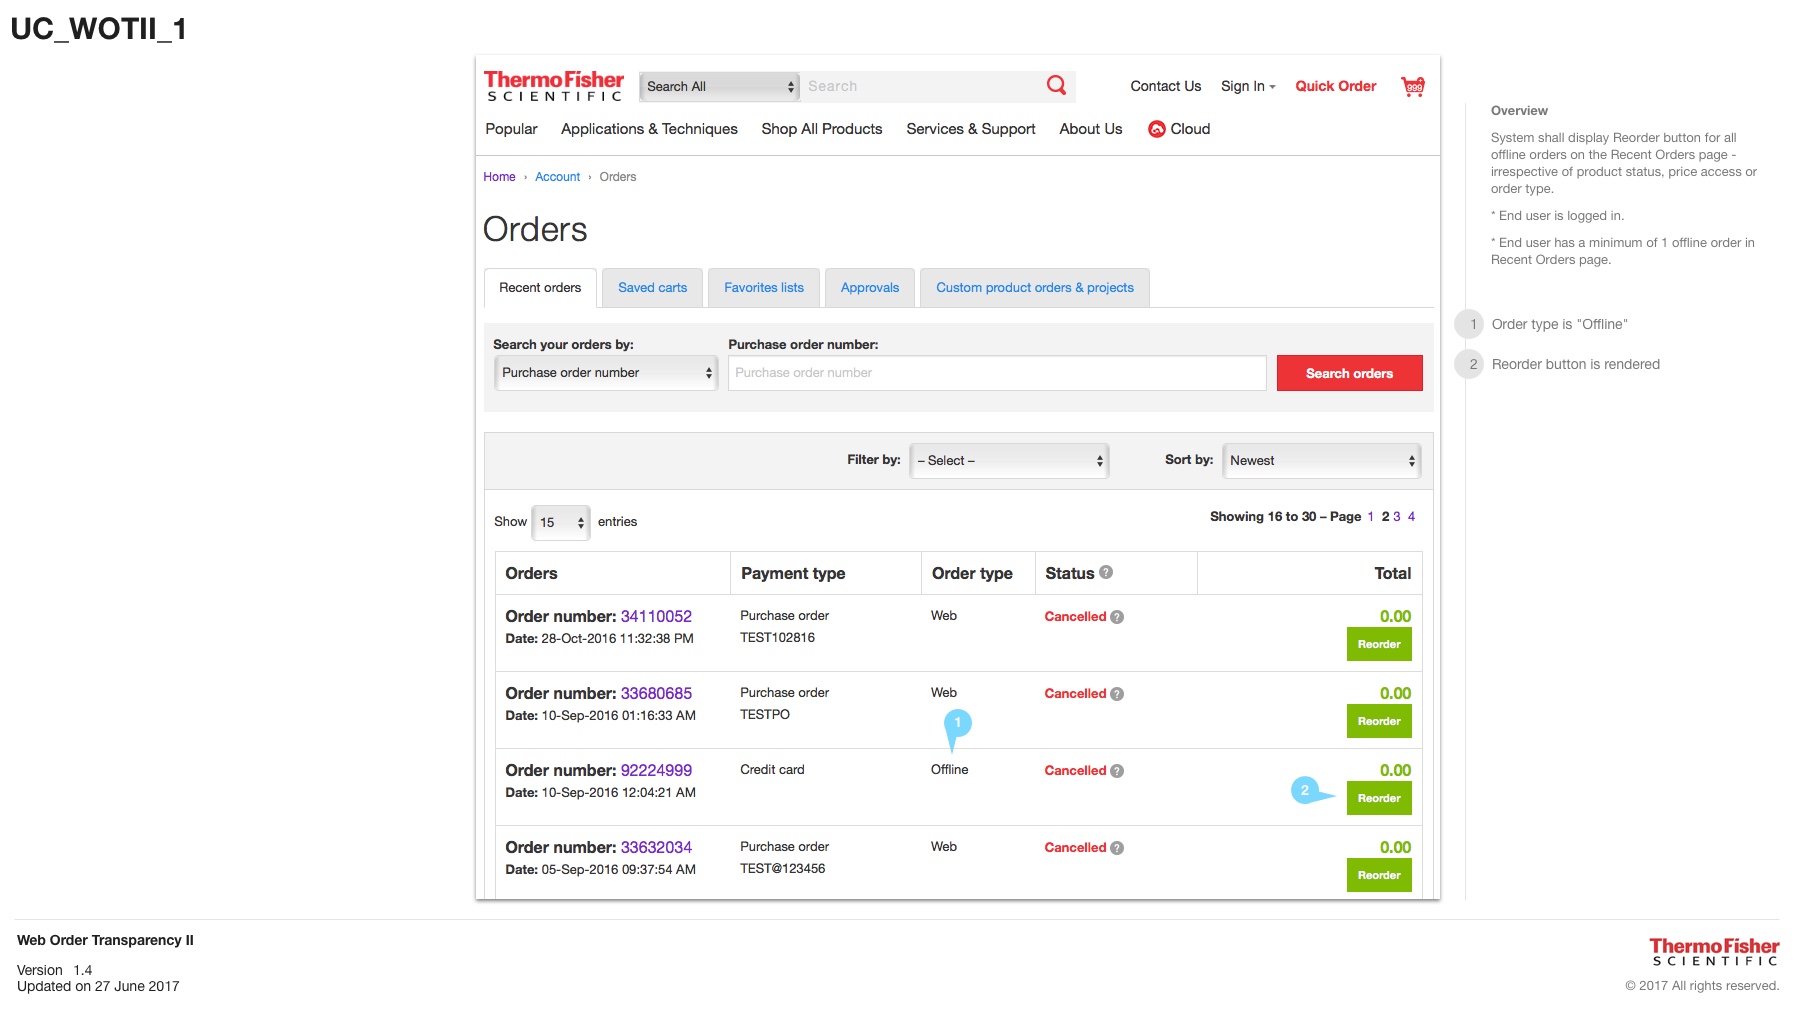Click help icon beside Status column header

click(x=1106, y=573)
